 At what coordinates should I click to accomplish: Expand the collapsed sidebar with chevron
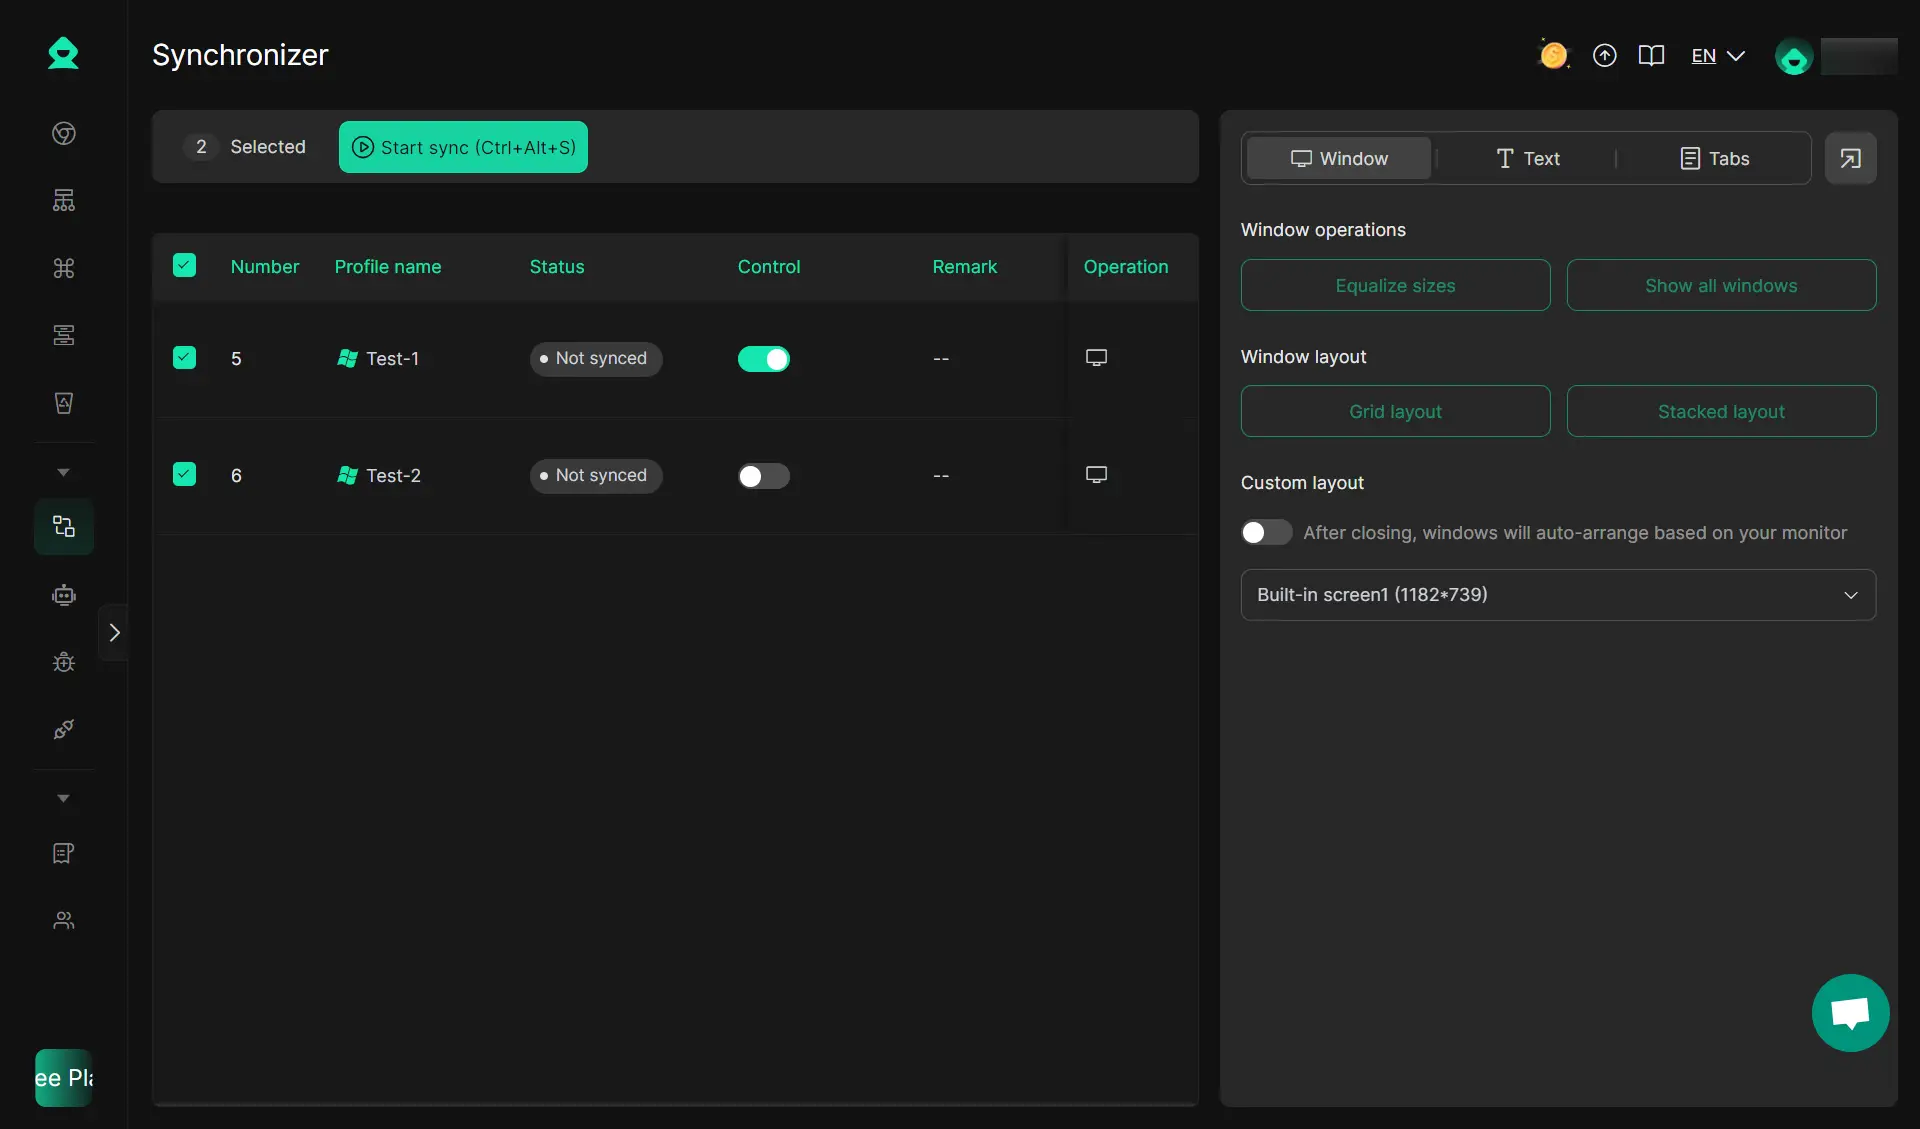click(114, 632)
